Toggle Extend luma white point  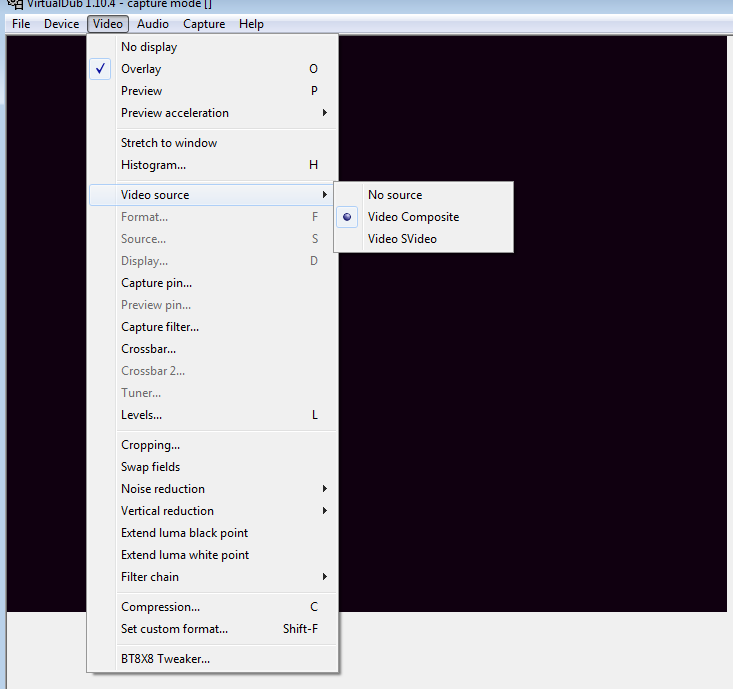pyautogui.click(x=213, y=555)
